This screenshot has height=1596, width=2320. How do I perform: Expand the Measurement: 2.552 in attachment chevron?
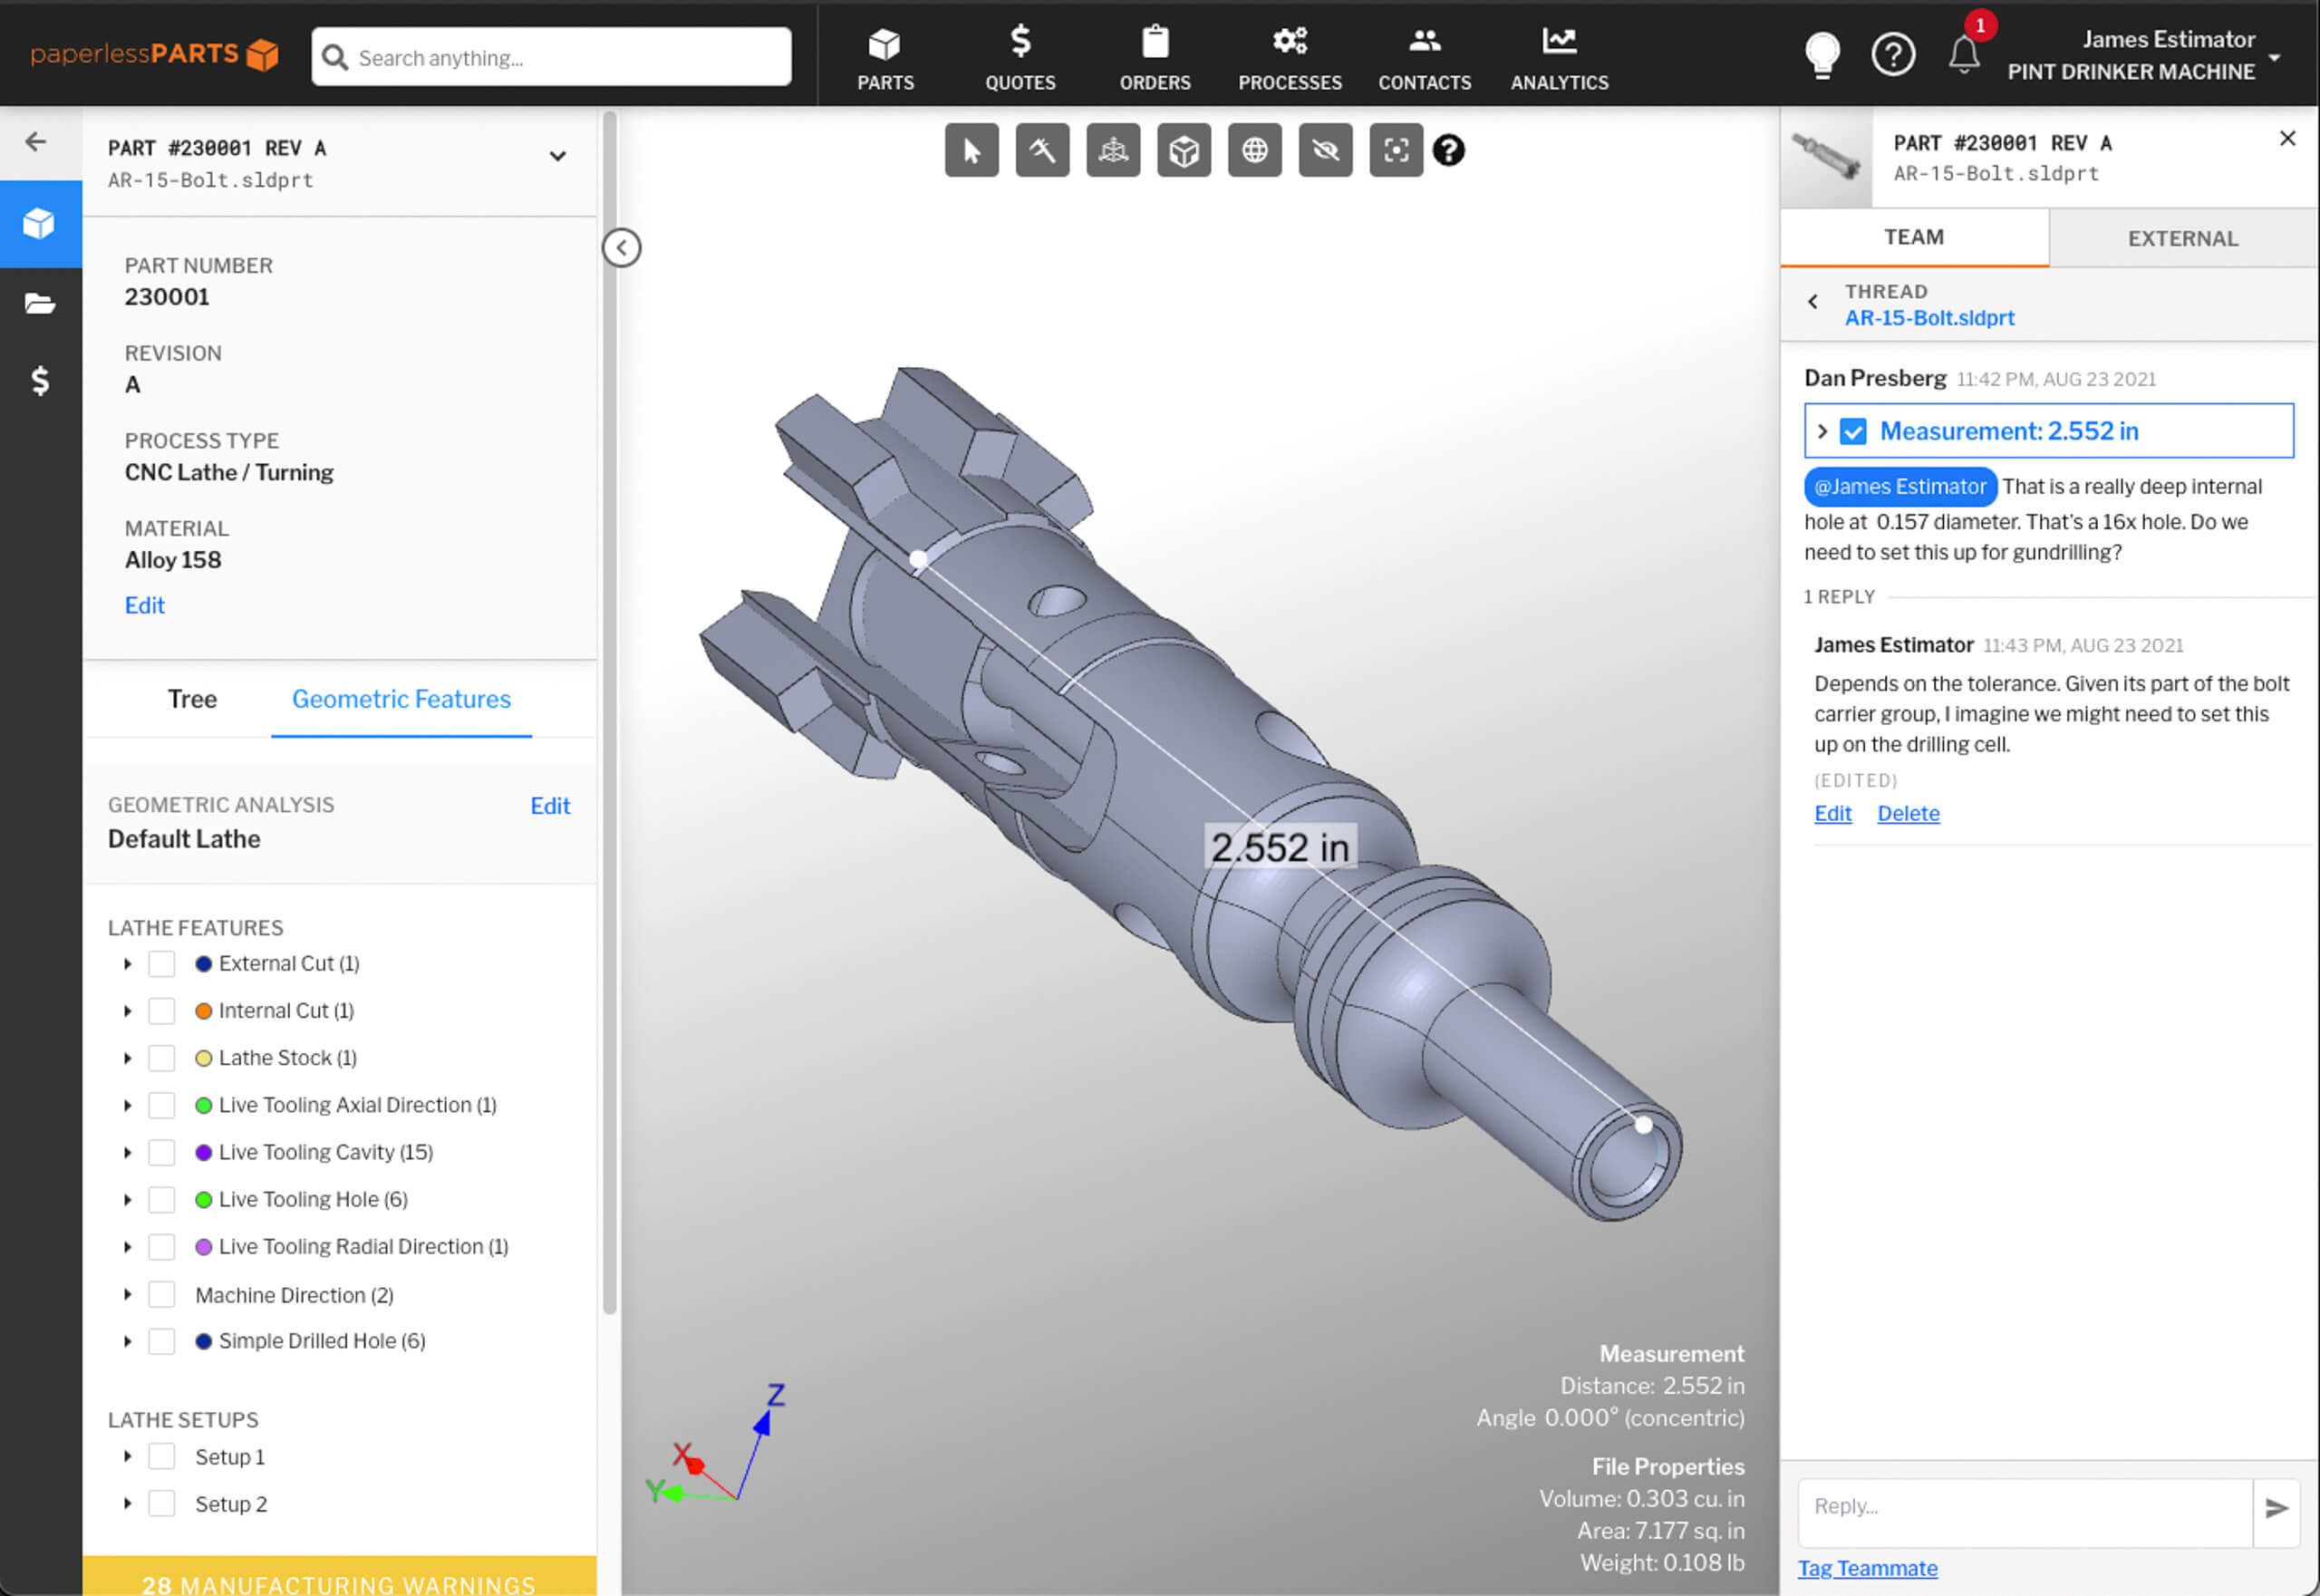1822,432
